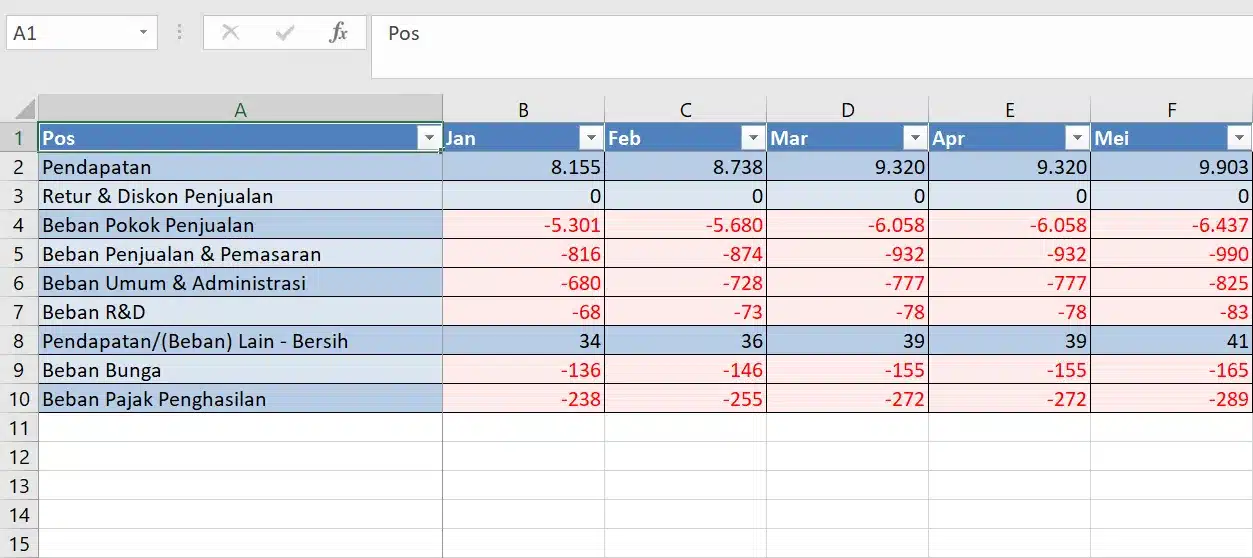Open the Jan column filter dropdown

591,138
